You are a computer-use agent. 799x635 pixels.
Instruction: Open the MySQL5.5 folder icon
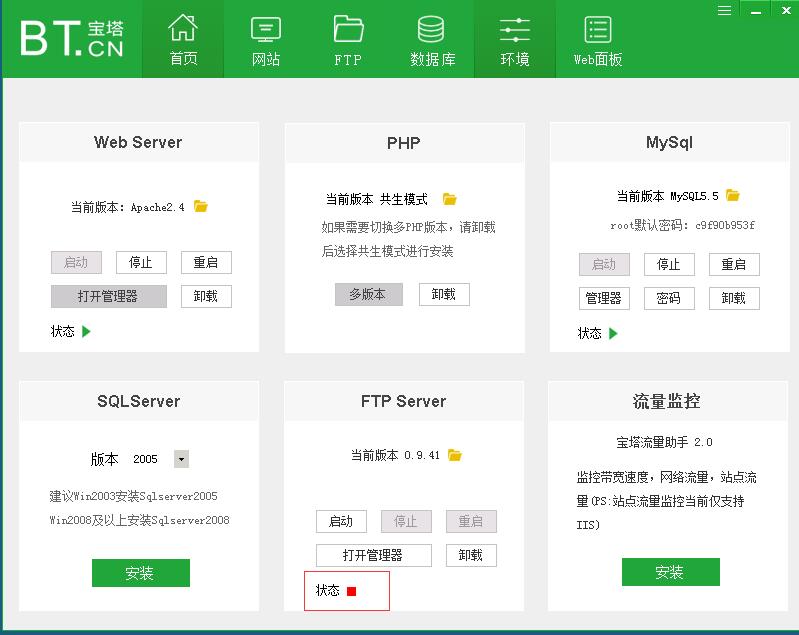(x=732, y=195)
